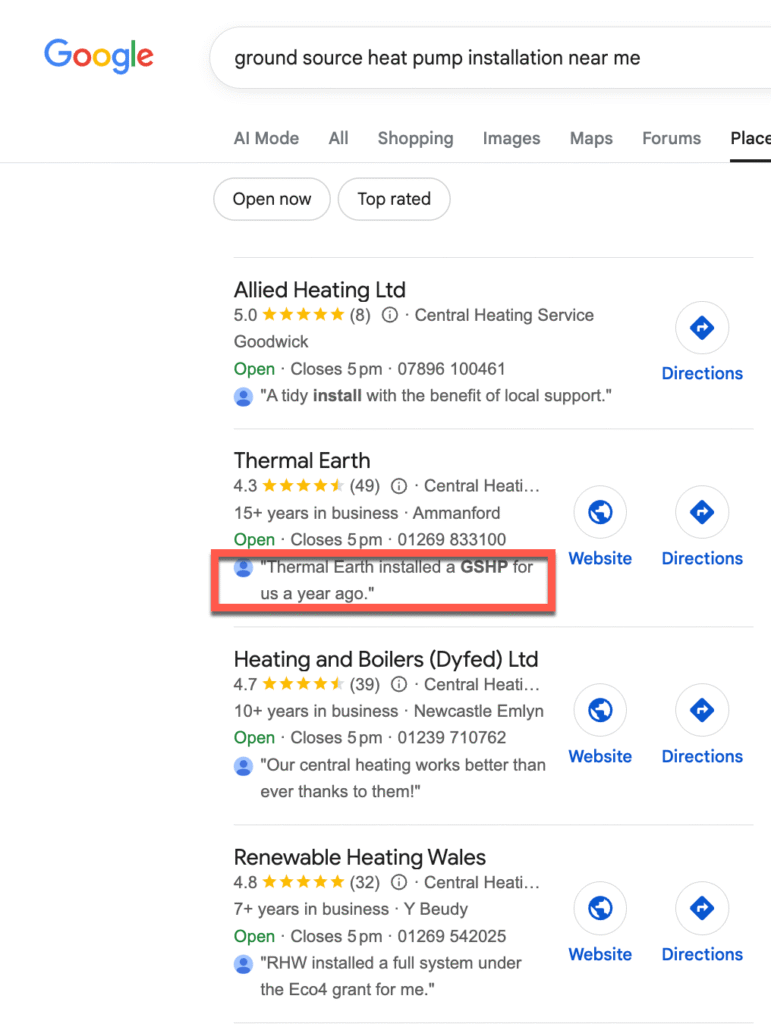Click info icon next to Allied Heating reviews
This screenshot has width=771, height=1024.
390,315
